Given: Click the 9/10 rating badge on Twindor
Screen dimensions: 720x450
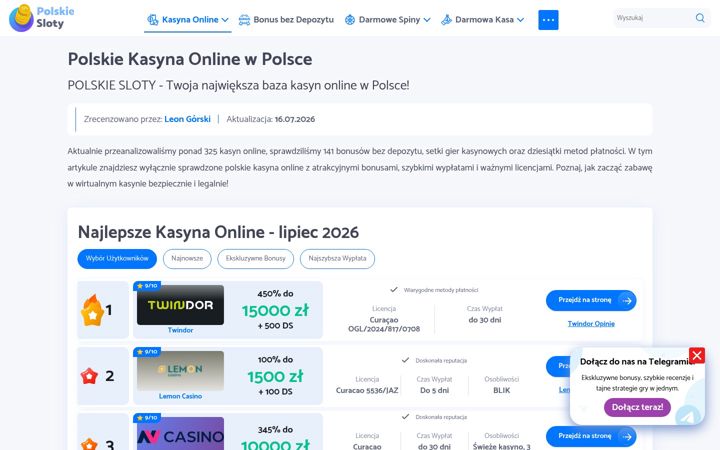Looking at the screenshot, I should click(x=147, y=286).
